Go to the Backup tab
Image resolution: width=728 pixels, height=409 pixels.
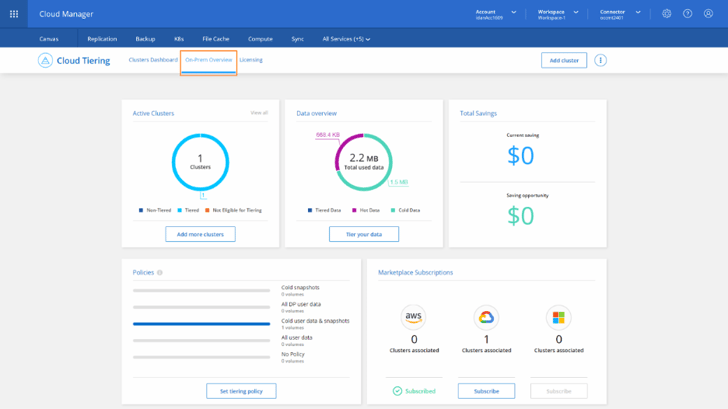tap(145, 39)
